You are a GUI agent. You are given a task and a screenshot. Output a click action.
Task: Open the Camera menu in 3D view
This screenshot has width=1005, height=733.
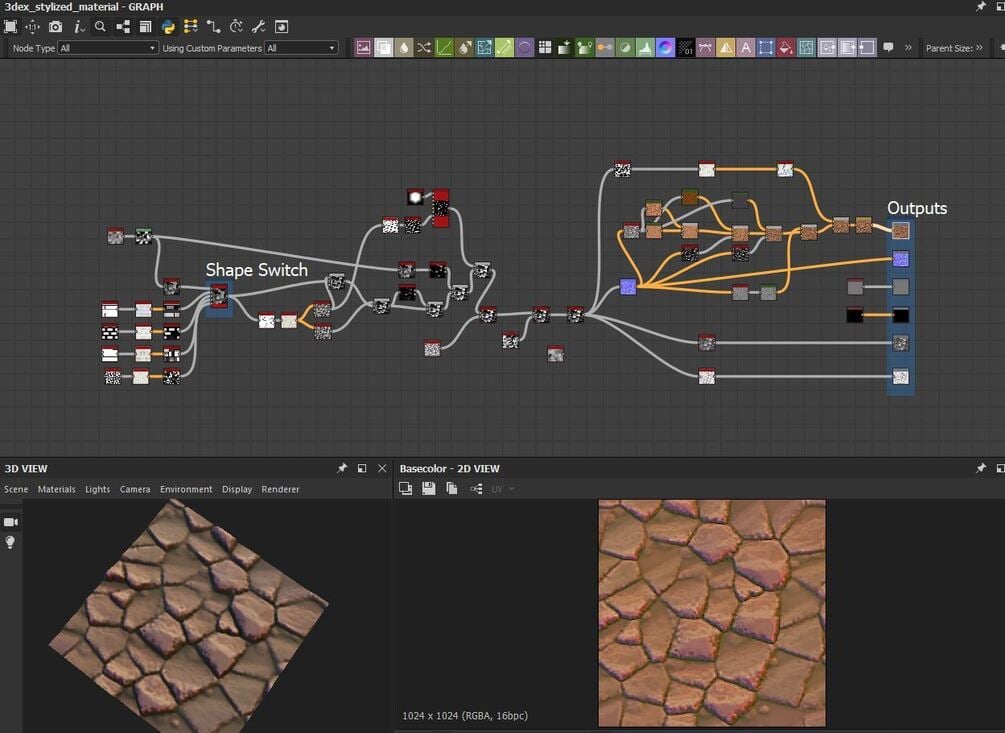135,489
